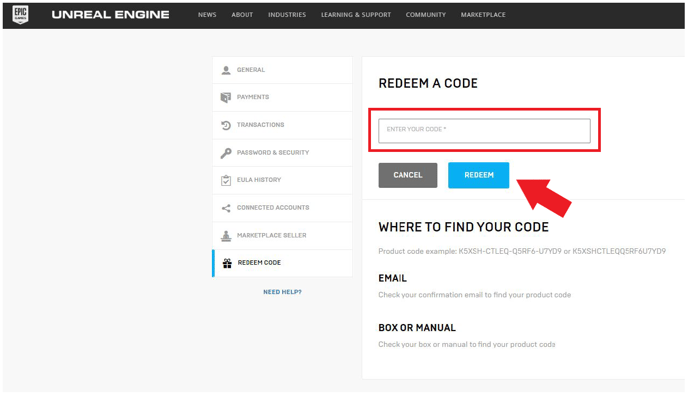The height and width of the screenshot is (397, 688).
Task: Go to Marketplace in top navigation
Action: [483, 15]
